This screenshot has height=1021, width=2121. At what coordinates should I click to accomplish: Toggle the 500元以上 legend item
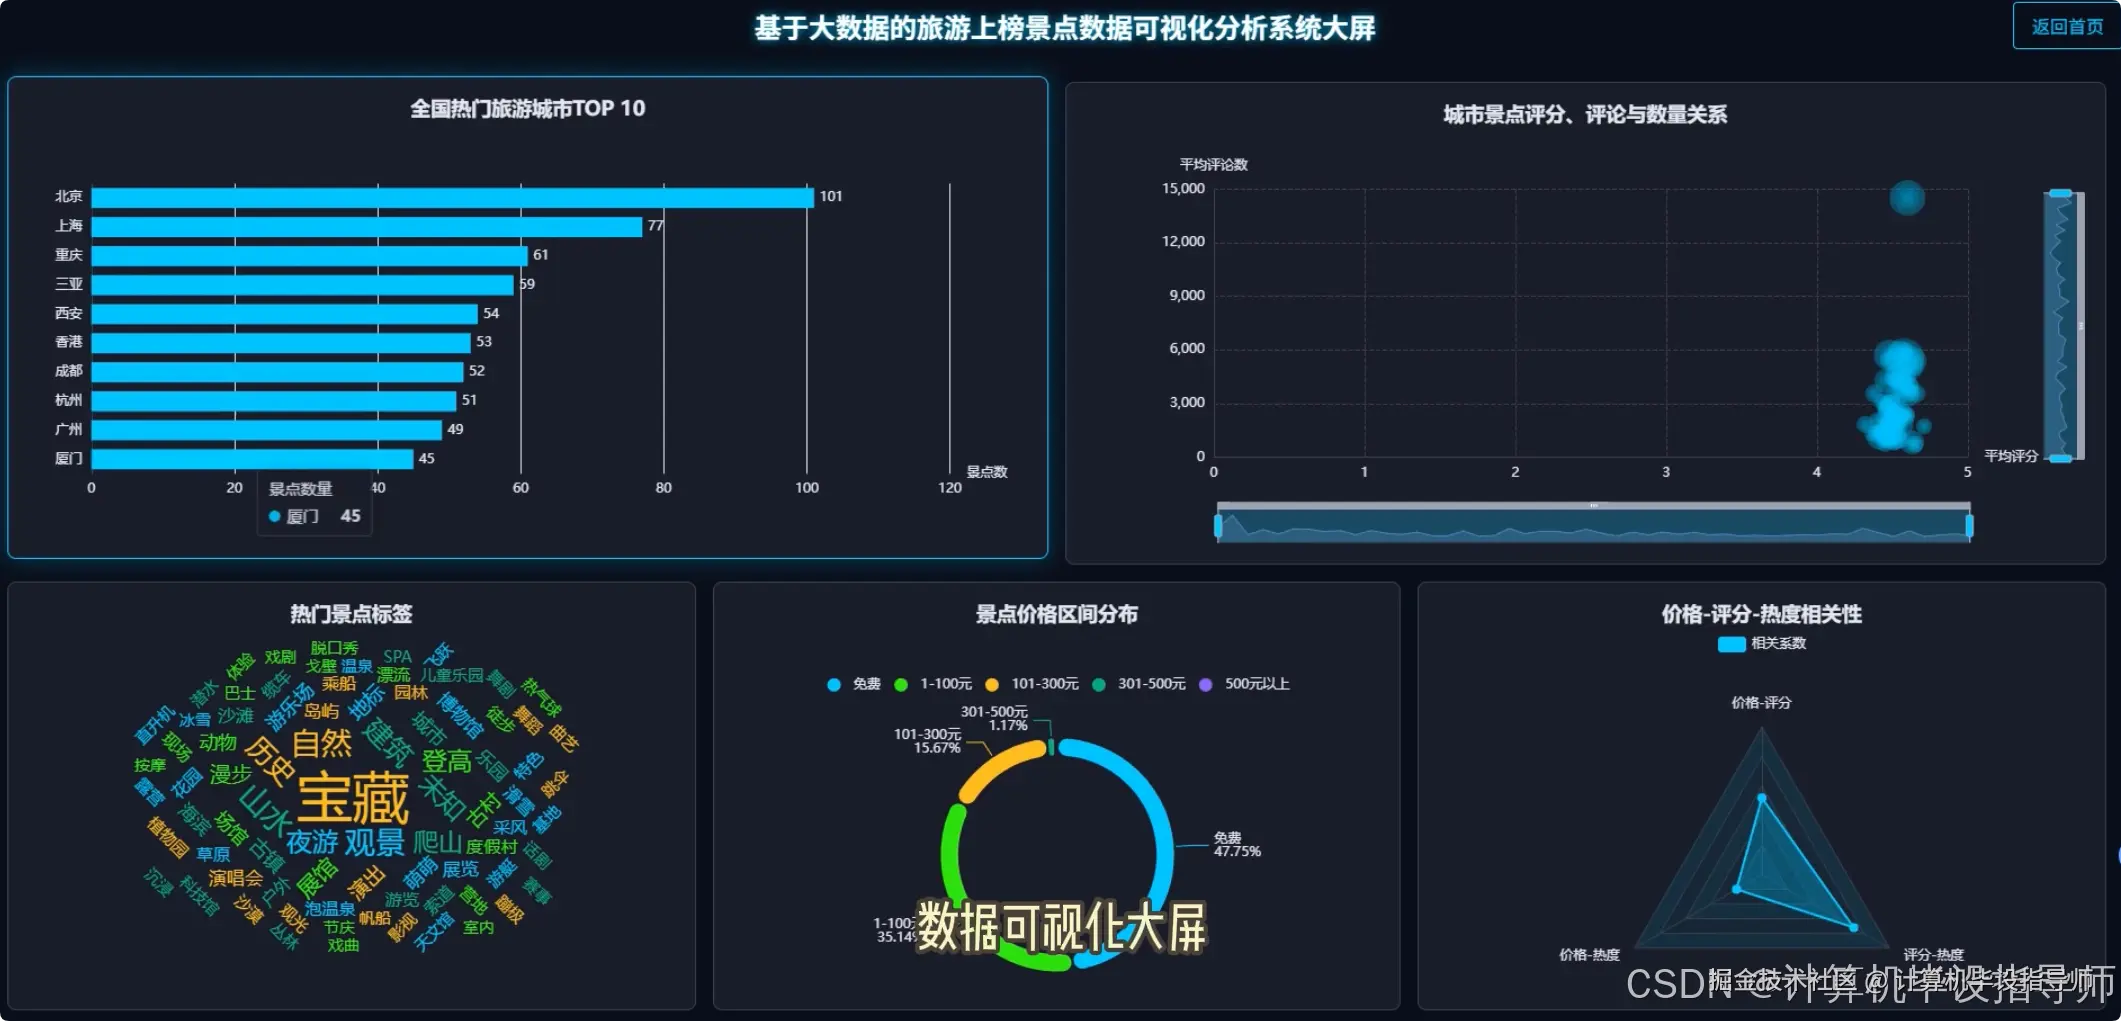pyautogui.click(x=1244, y=684)
